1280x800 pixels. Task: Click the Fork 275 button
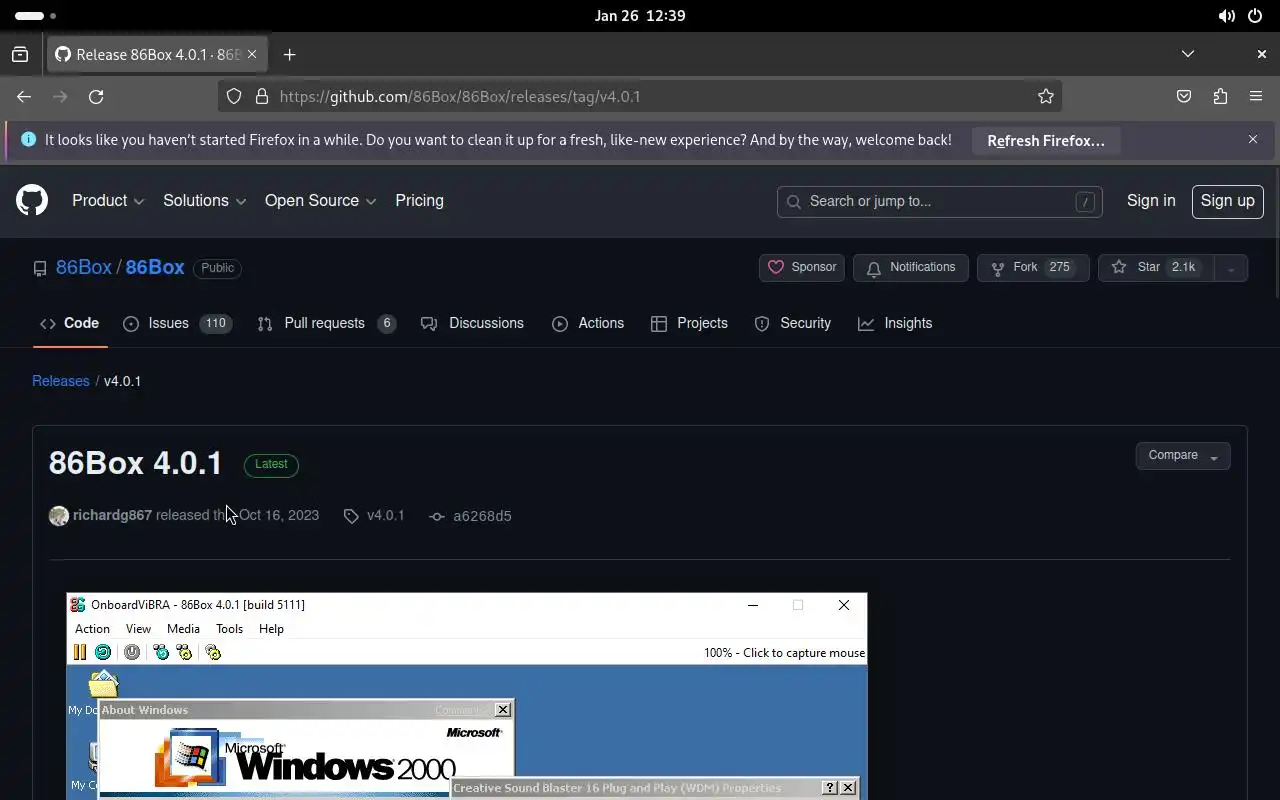point(1033,267)
